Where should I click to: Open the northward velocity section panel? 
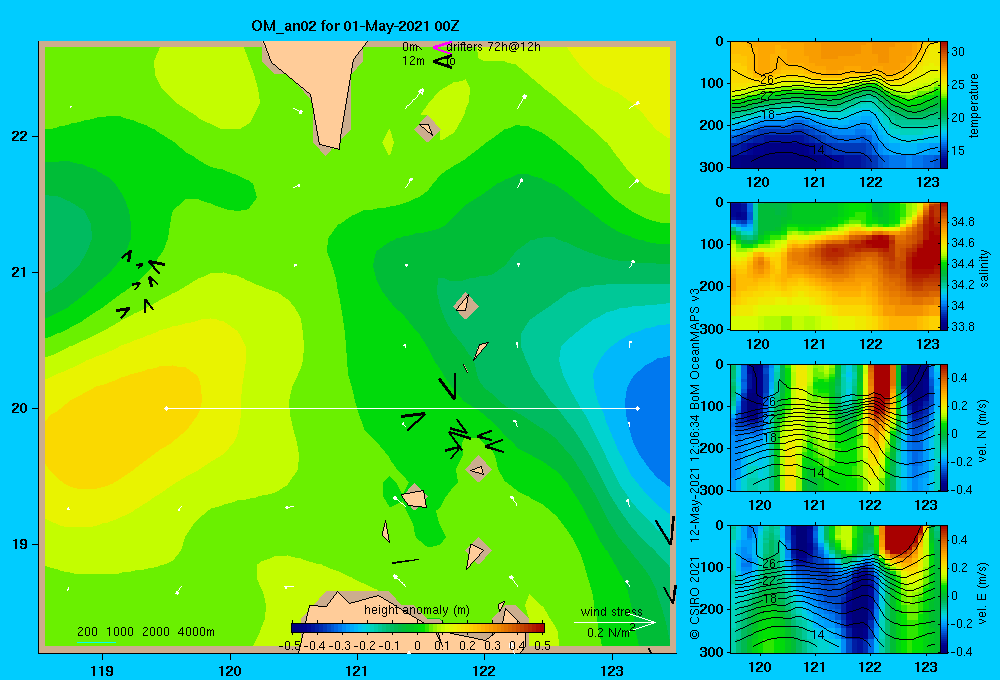(x=834, y=428)
